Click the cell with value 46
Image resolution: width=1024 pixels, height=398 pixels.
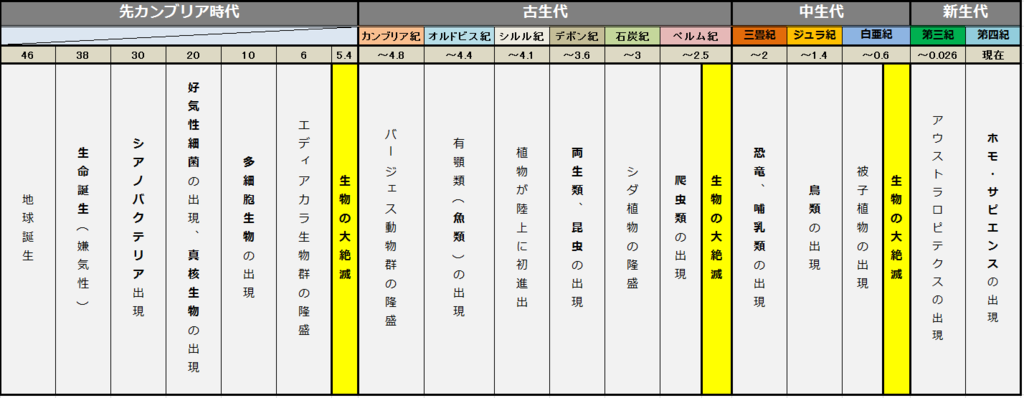click(x=27, y=55)
